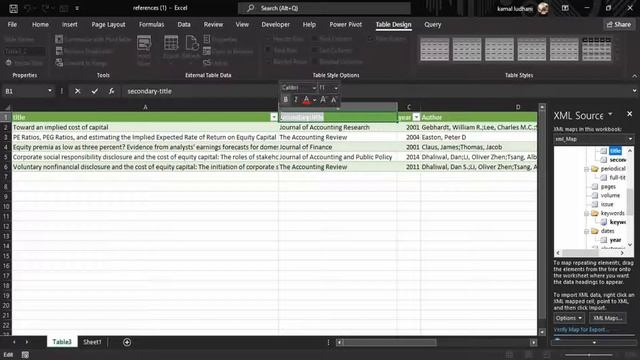The width and height of the screenshot is (640, 360).
Task: Switch to the Power Pivot tab
Action: pyautogui.click(x=346, y=24)
